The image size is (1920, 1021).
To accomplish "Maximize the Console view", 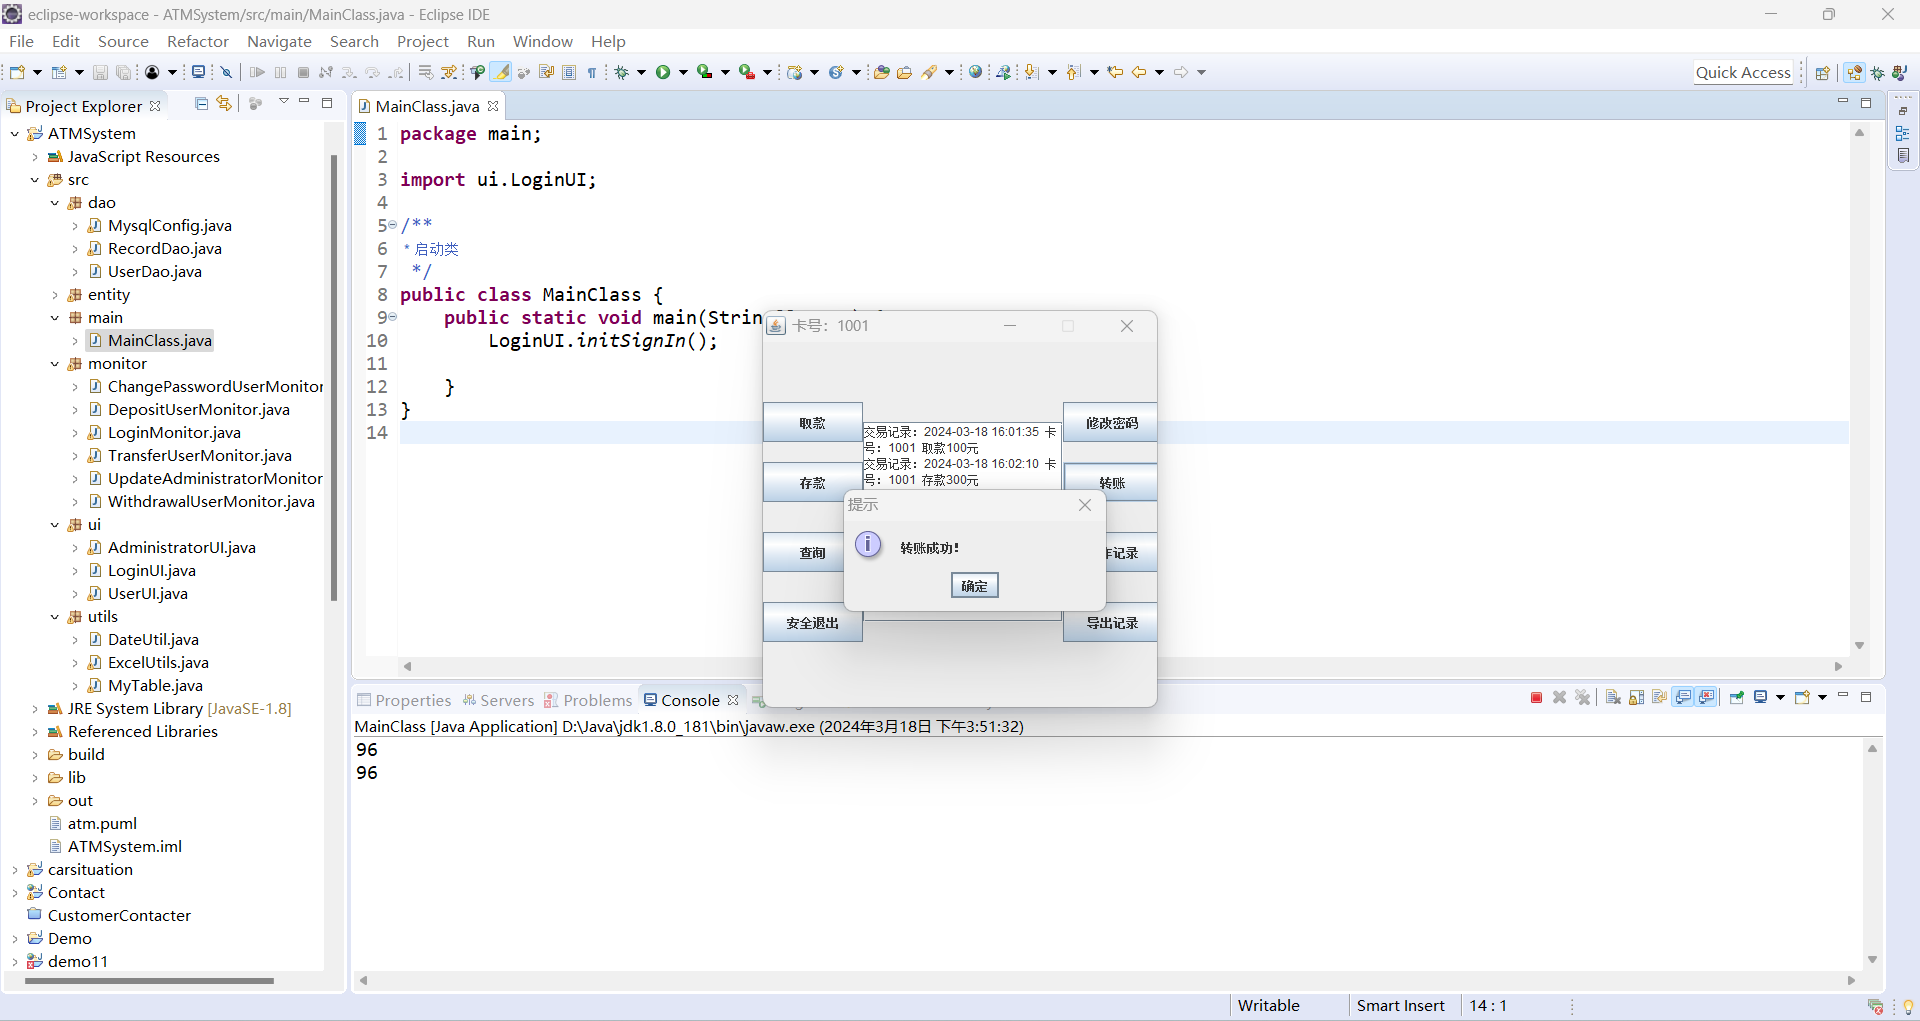I will [x=1866, y=697].
